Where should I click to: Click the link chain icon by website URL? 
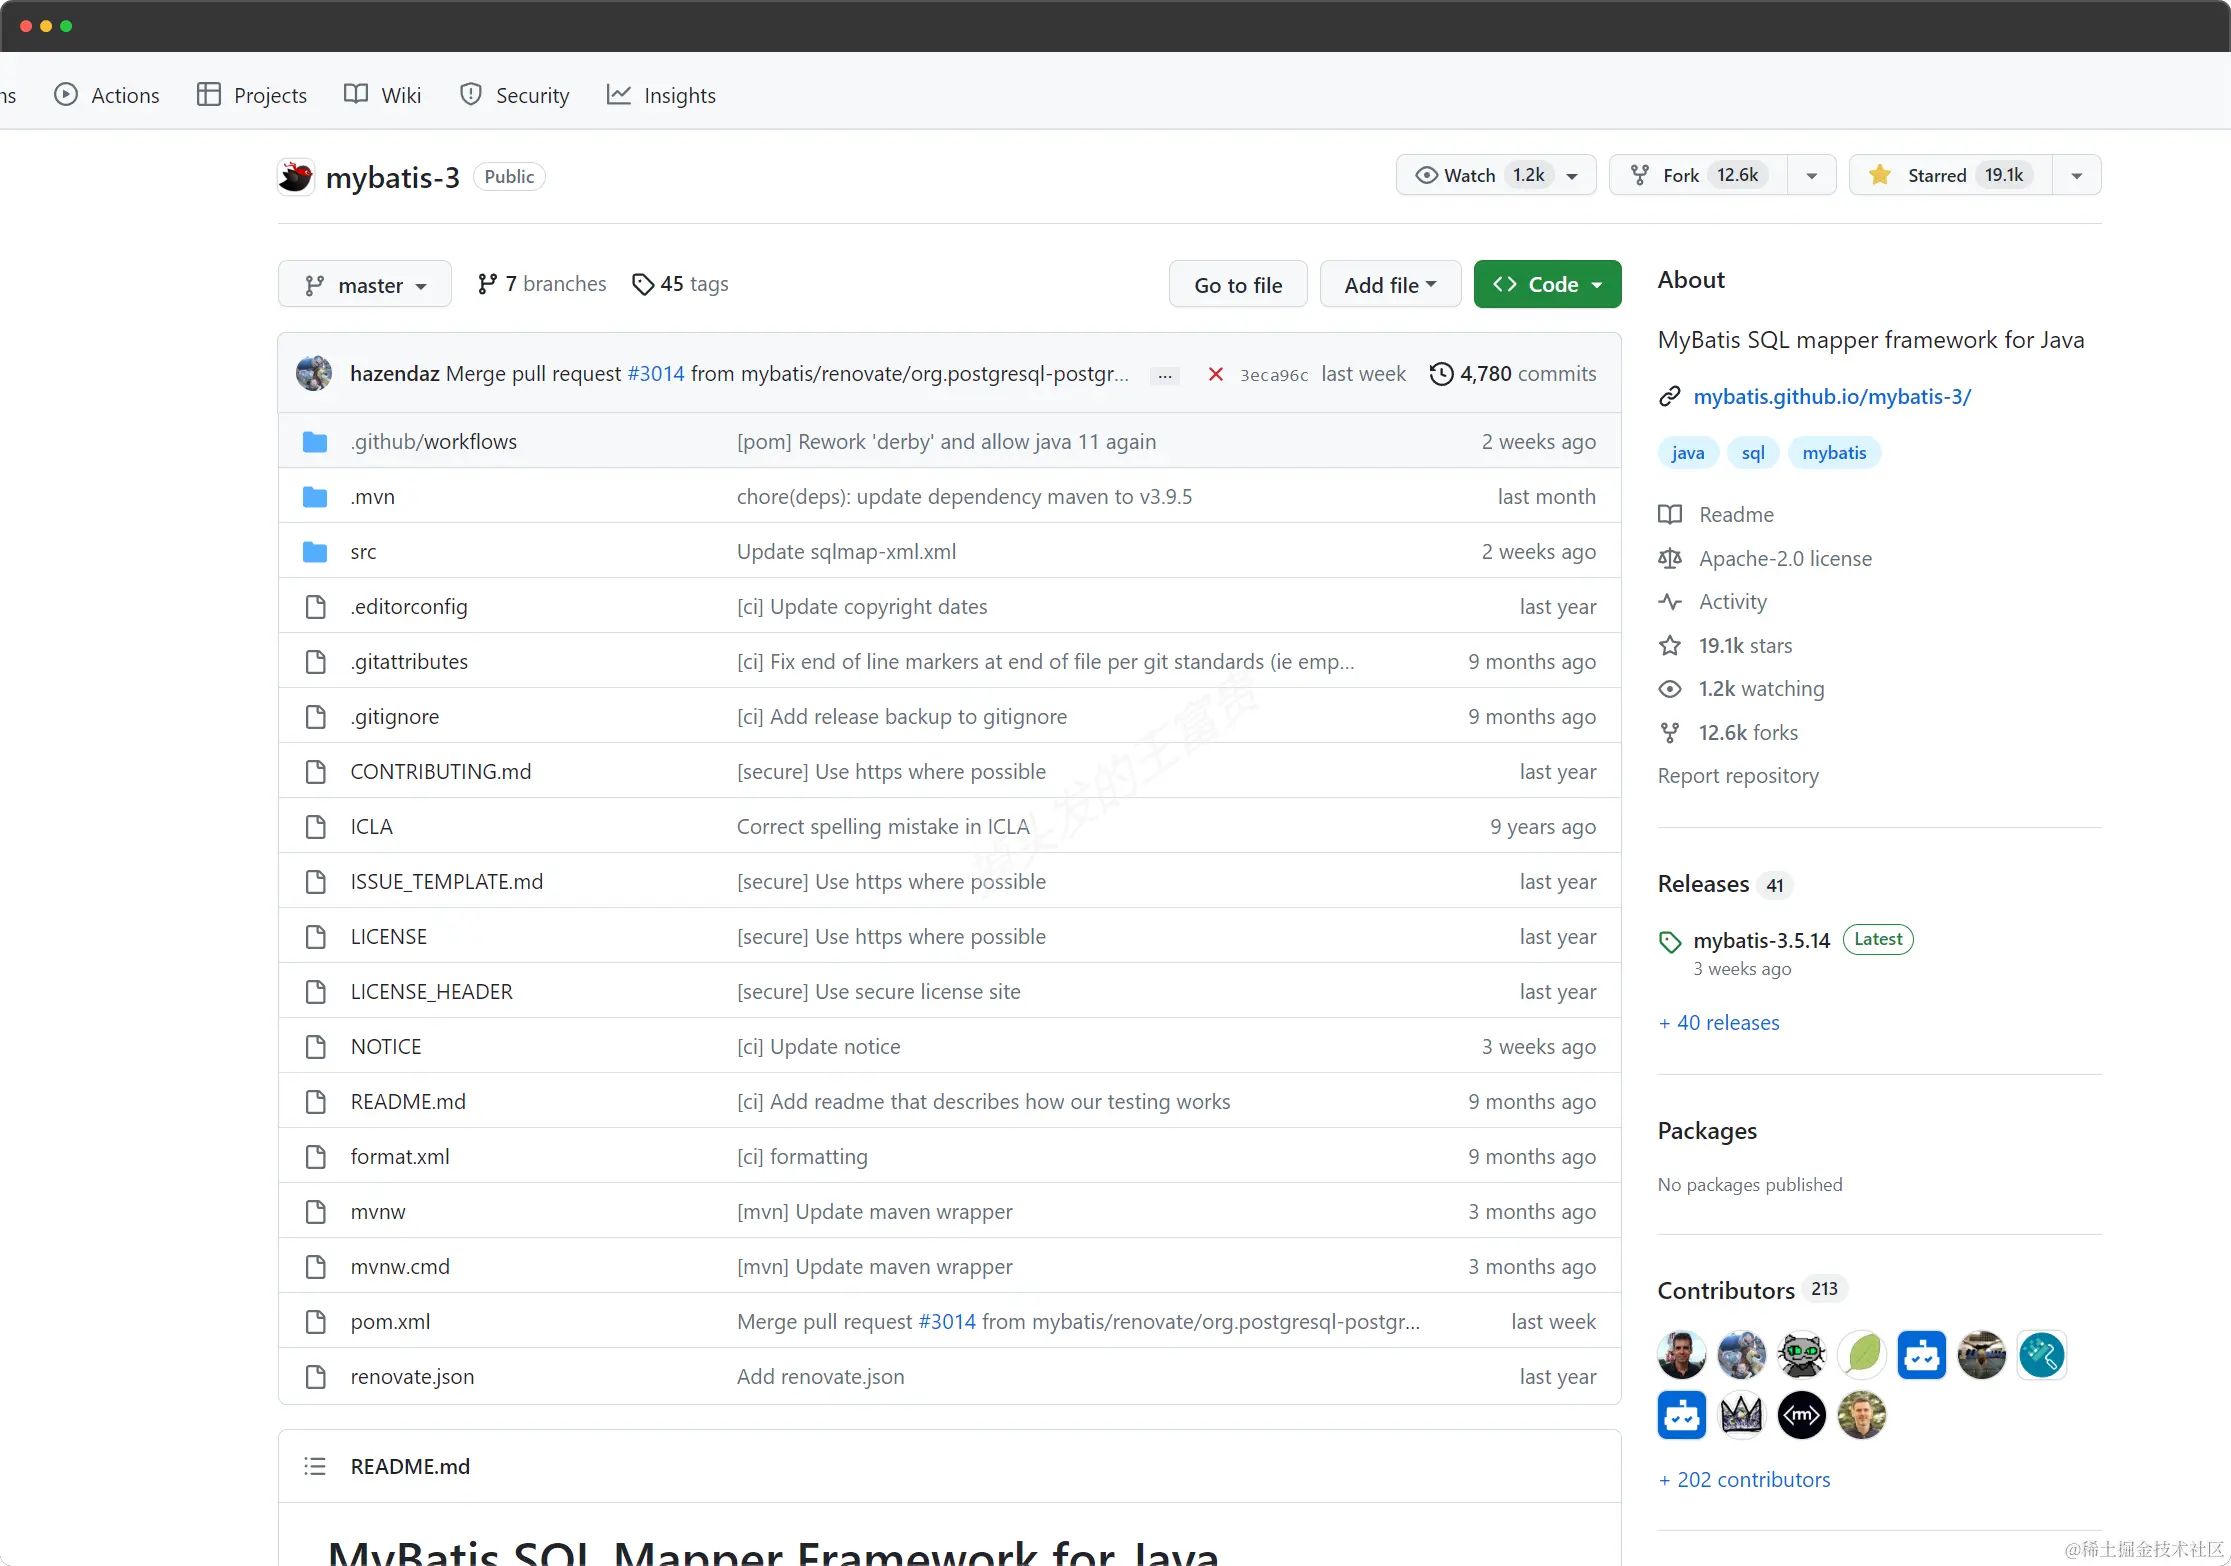click(x=1669, y=397)
